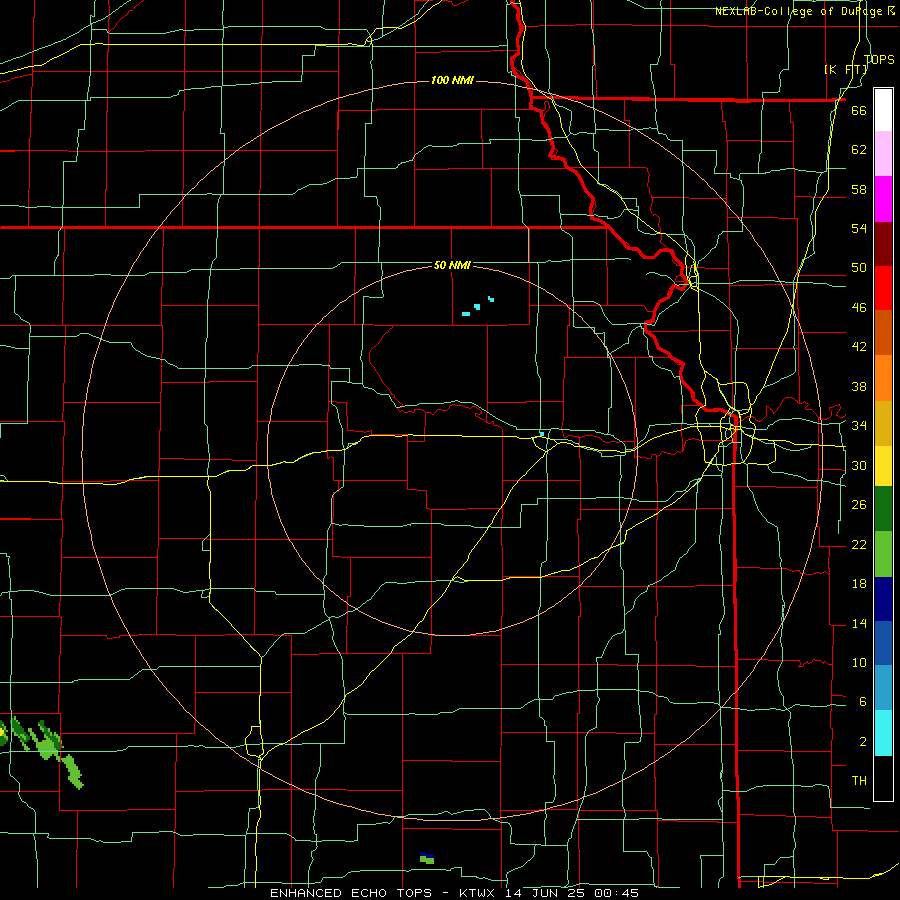Click the light blue 6 kft legend swatch

pyautogui.click(x=883, y=688)
